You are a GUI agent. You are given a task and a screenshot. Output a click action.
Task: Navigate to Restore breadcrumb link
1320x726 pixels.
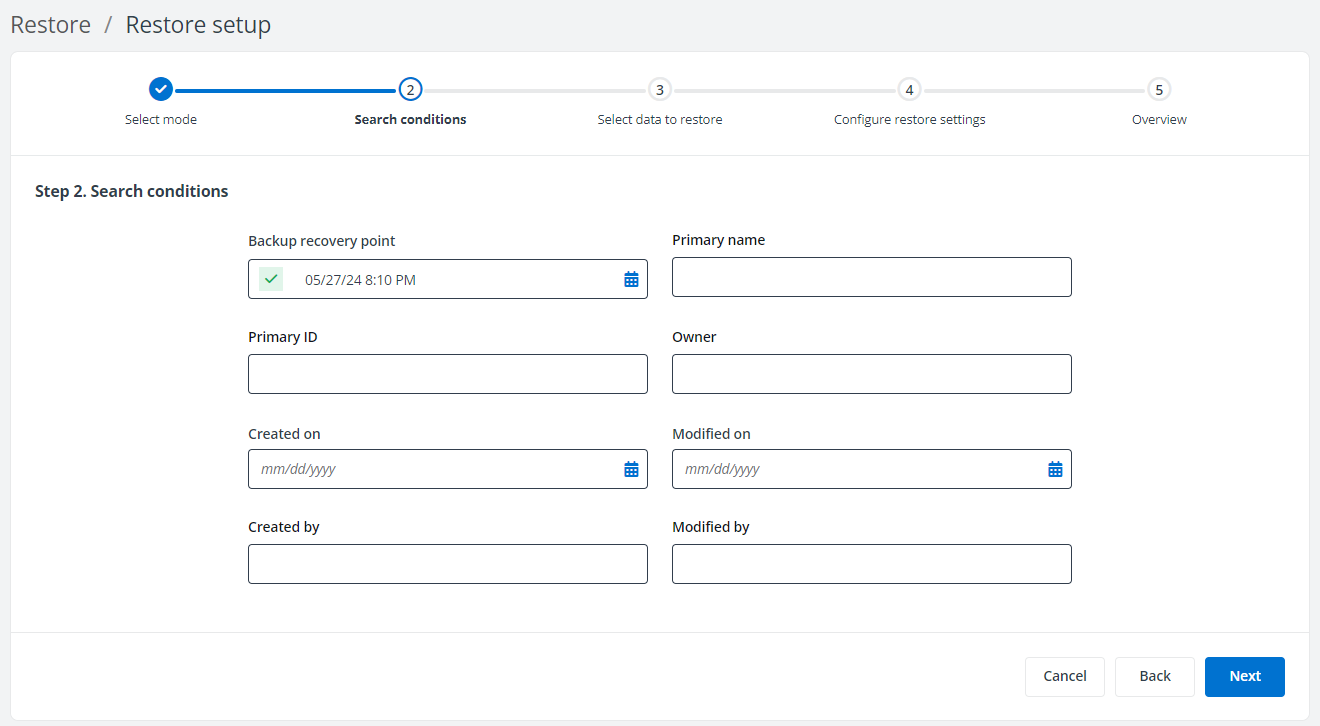pyautogui.click(x=51, y=25)
